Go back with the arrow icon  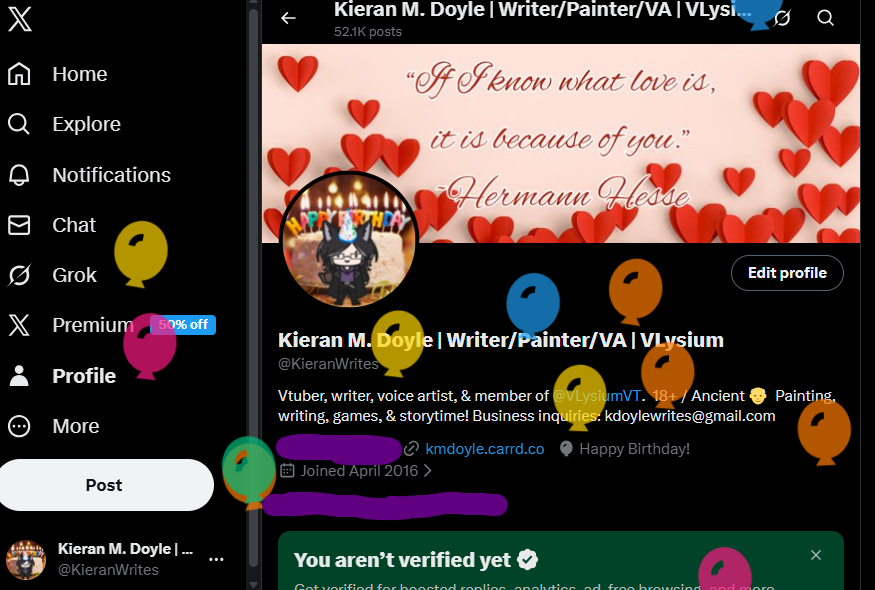point(288,18)
